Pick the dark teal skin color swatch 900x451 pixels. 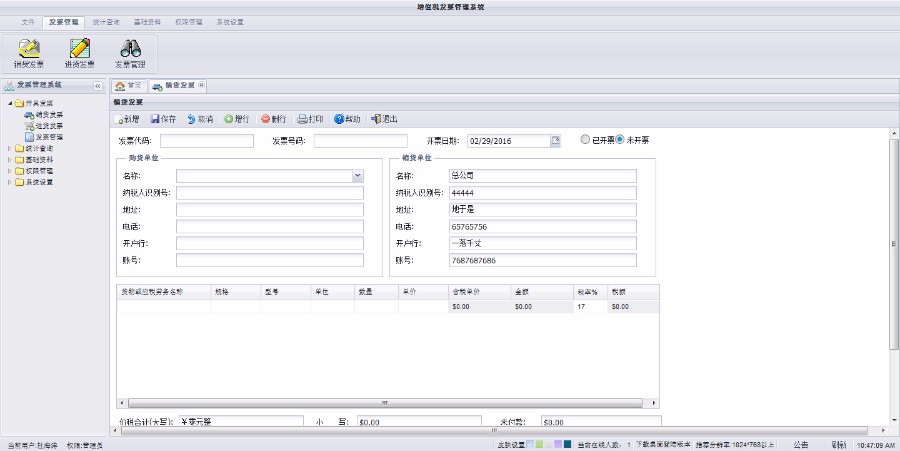click(x=567, y=443)
